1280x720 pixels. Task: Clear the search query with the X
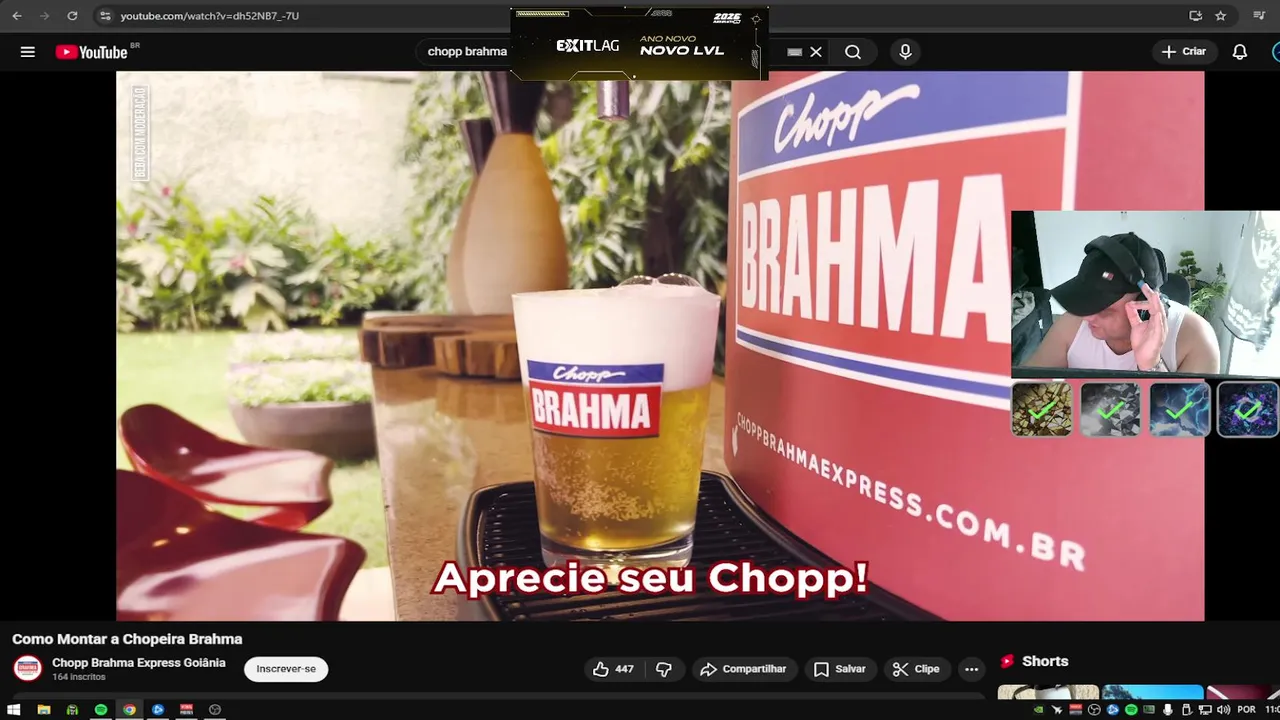point(816,52)
